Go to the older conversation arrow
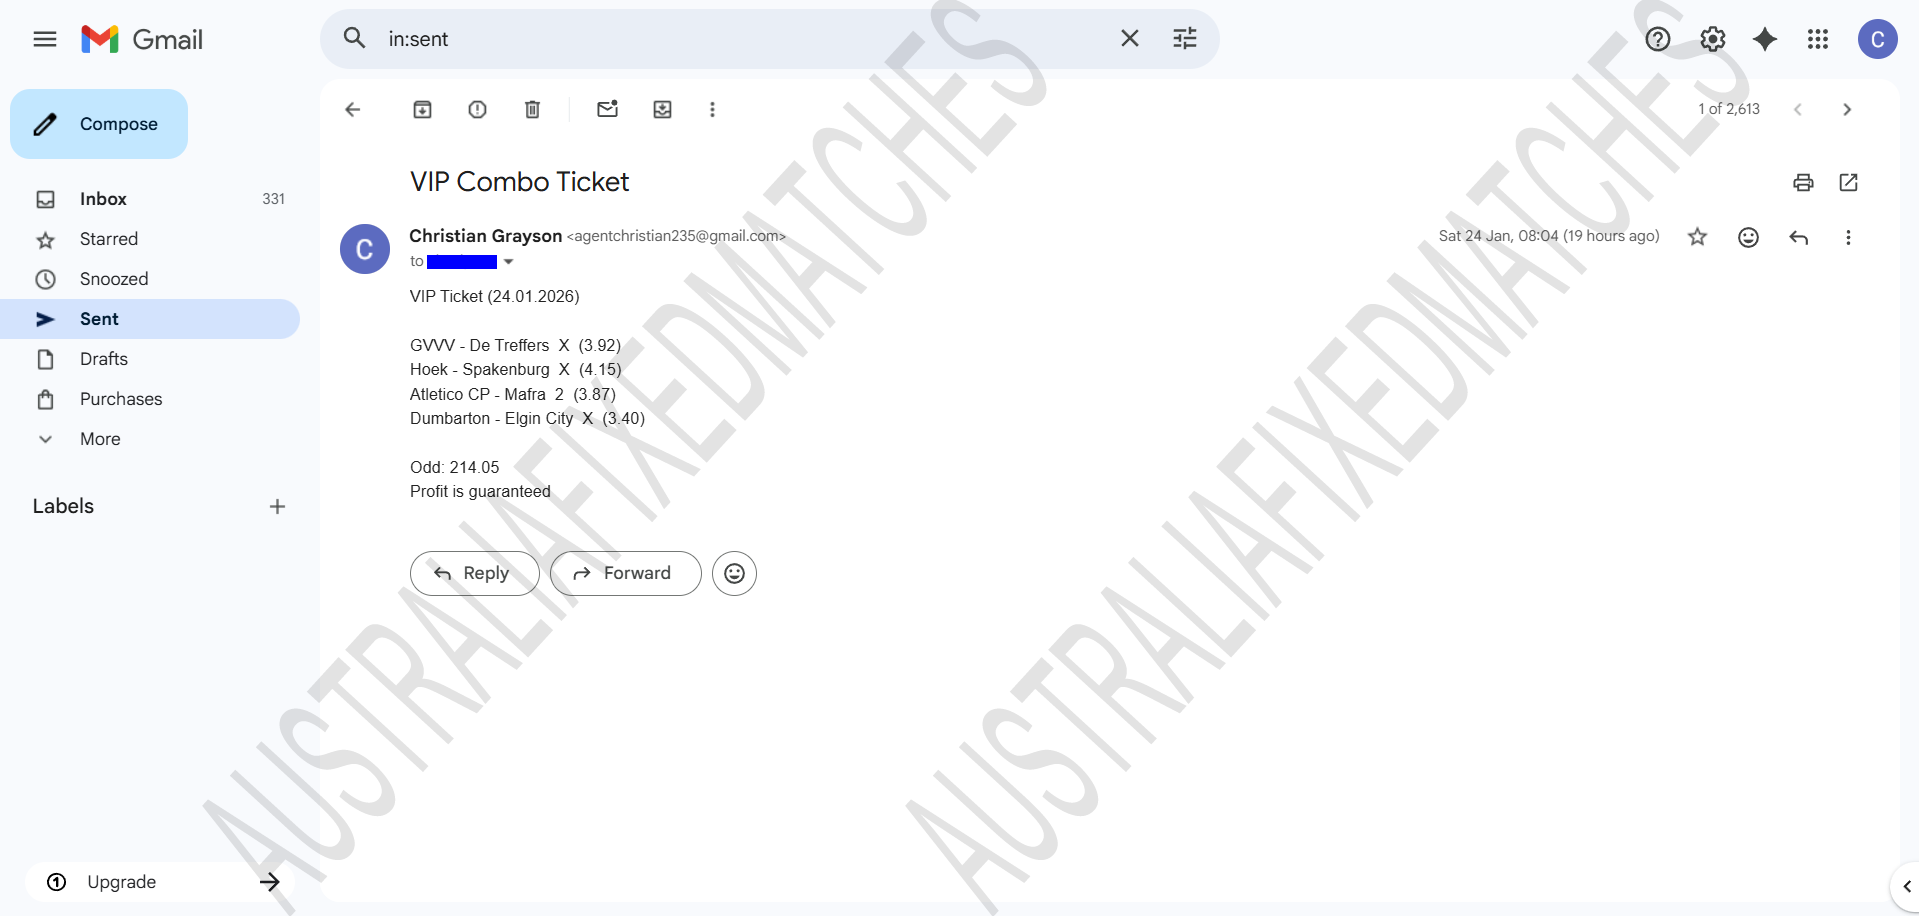The height and width of the screenshot is (916, 1919). point(1847,109)
